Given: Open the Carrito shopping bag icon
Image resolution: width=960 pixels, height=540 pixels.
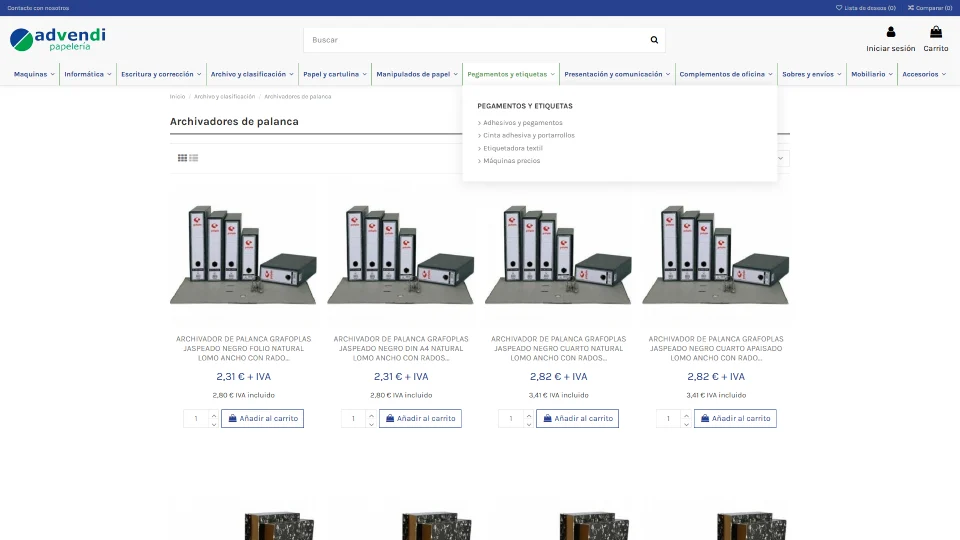Looking at the screenshot, I should point(936,32).
